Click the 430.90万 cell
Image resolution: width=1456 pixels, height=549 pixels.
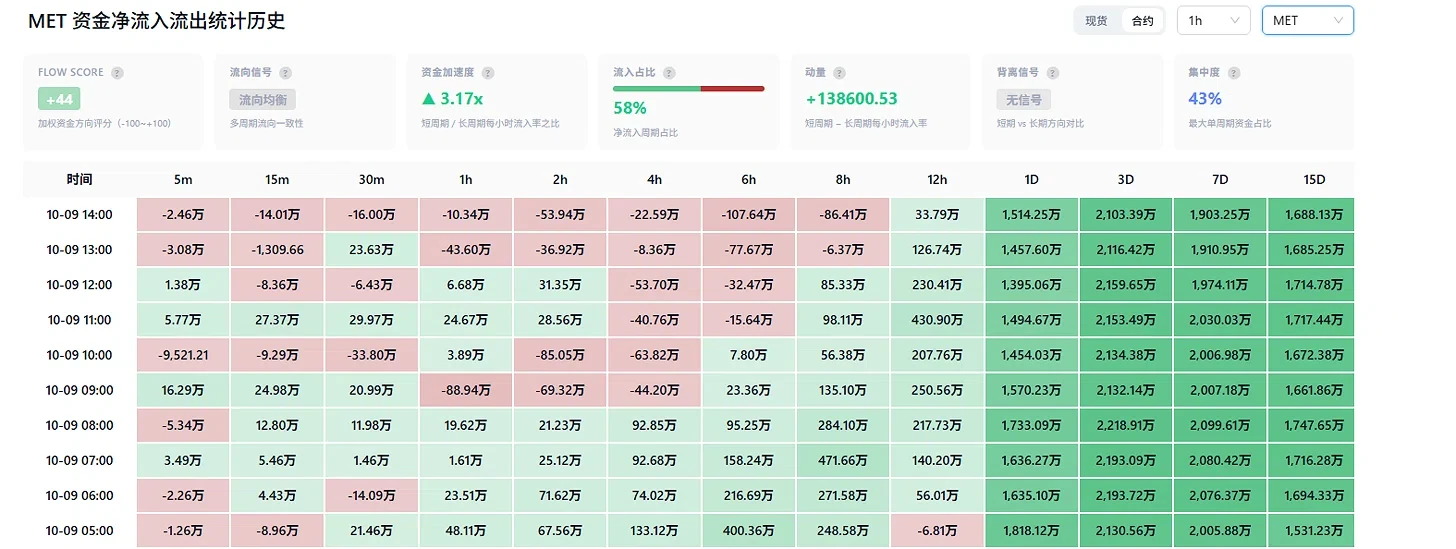pyautogui.click(x=937, y=320)
